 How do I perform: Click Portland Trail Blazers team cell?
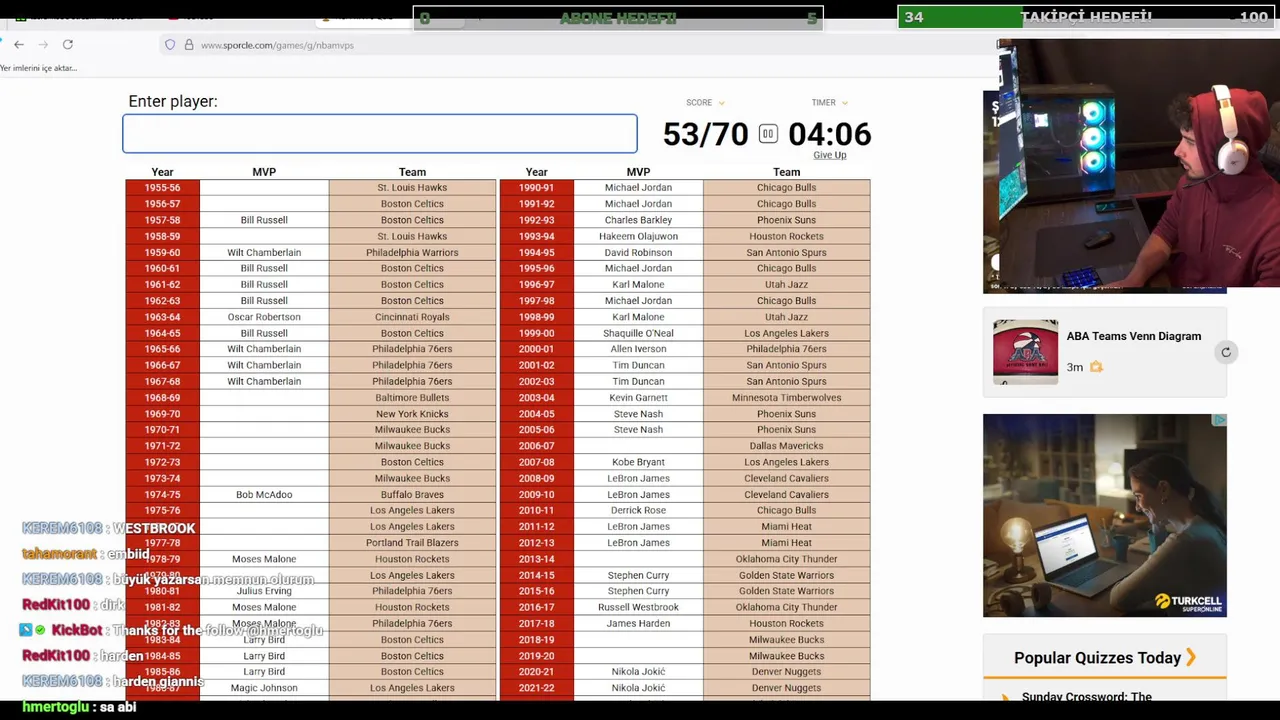(x=412, y=543)
